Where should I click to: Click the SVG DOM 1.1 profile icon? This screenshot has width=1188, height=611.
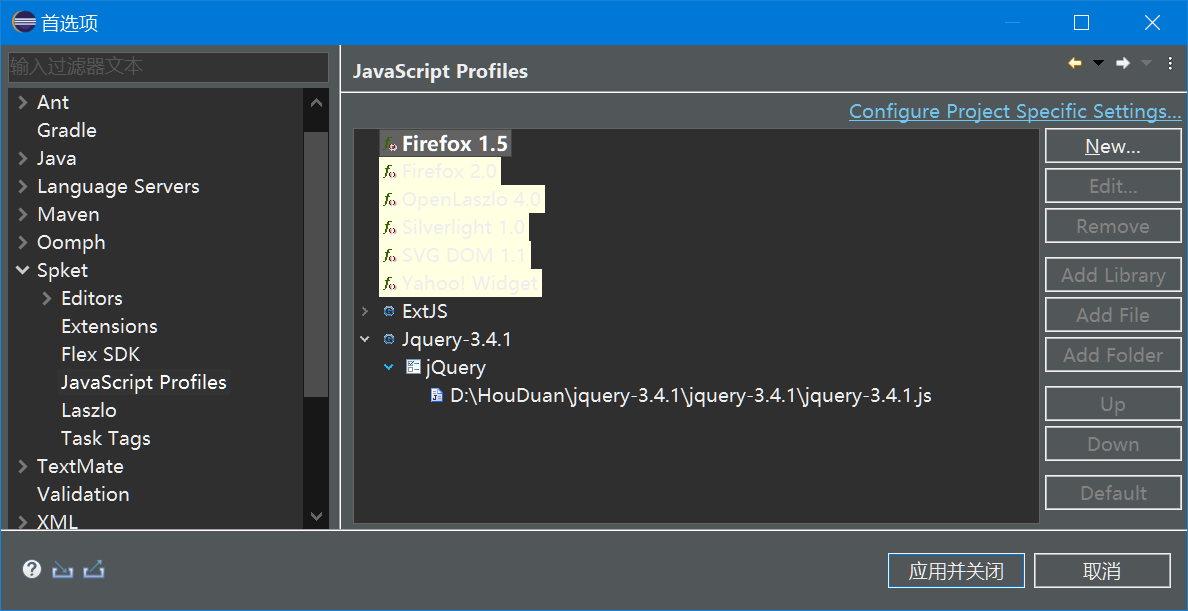pos(389,255)
